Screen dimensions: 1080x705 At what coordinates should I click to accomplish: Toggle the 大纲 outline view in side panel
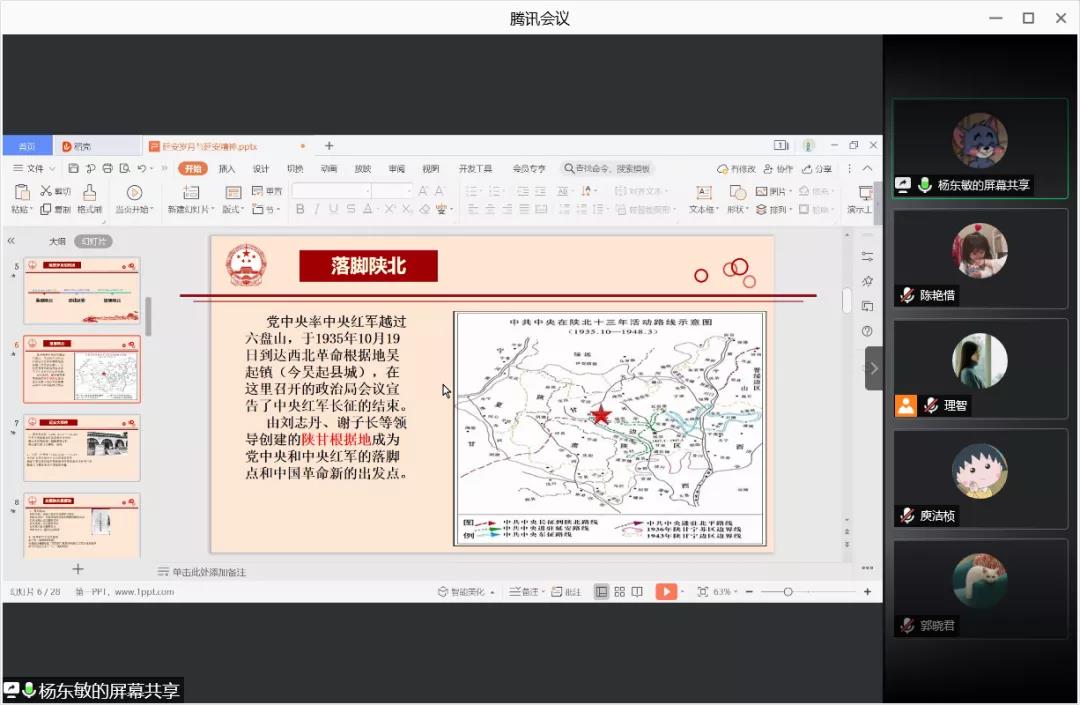point(57,242)
